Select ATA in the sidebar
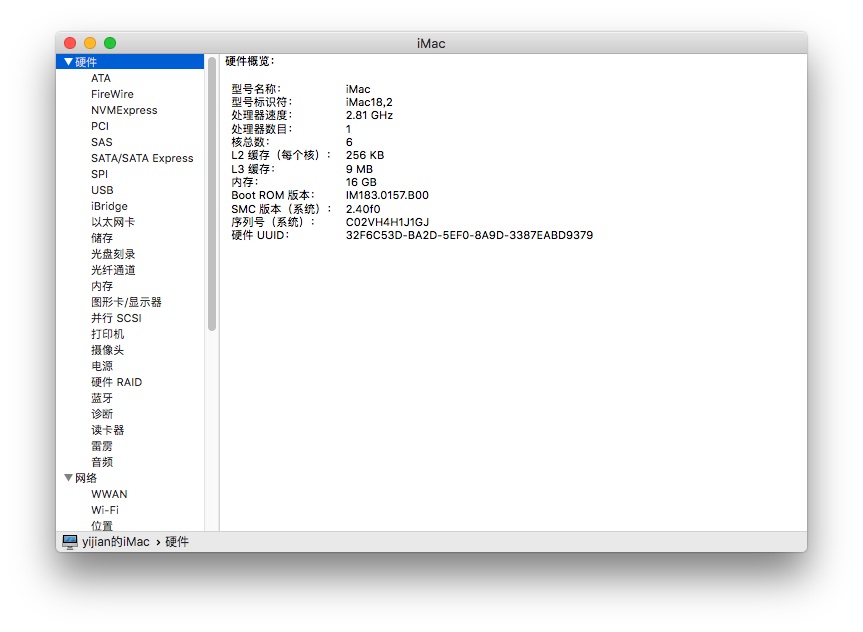863x632 pixels. (x=101, y=78)
